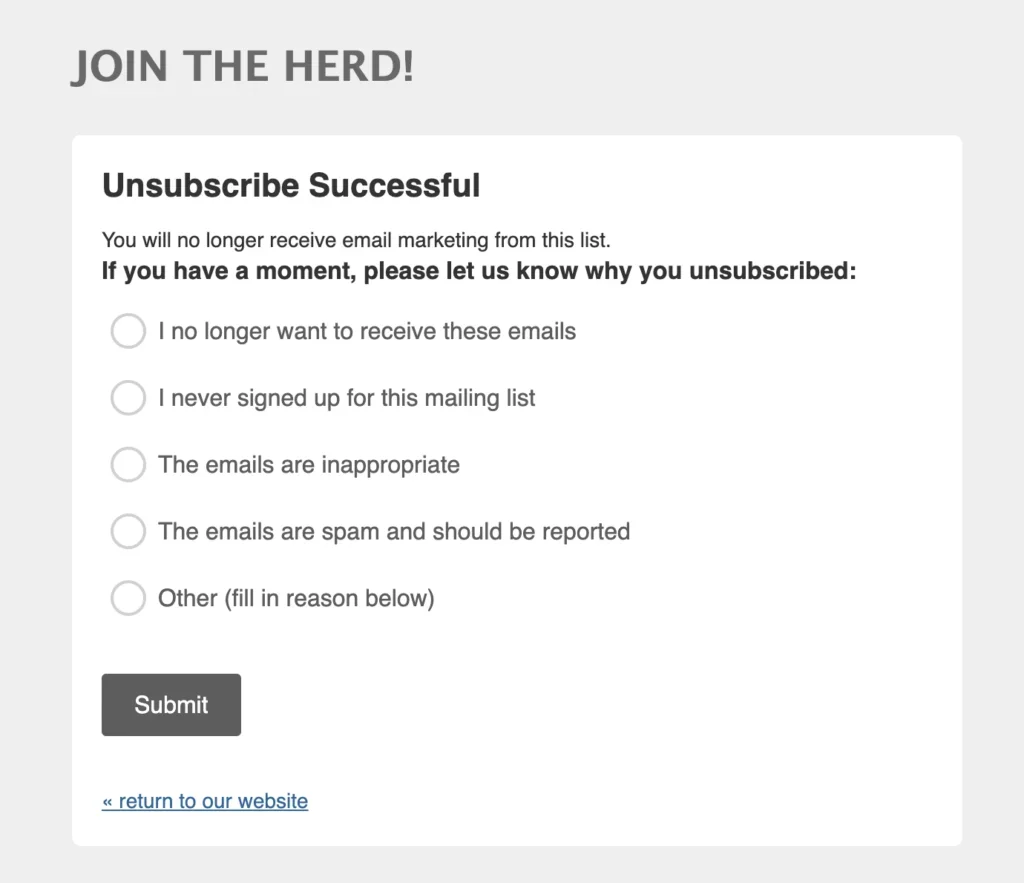Screen dimensions: 1024x883
Task: Select 'The emails are inappropriate' option
Action: tap(128, 464)
